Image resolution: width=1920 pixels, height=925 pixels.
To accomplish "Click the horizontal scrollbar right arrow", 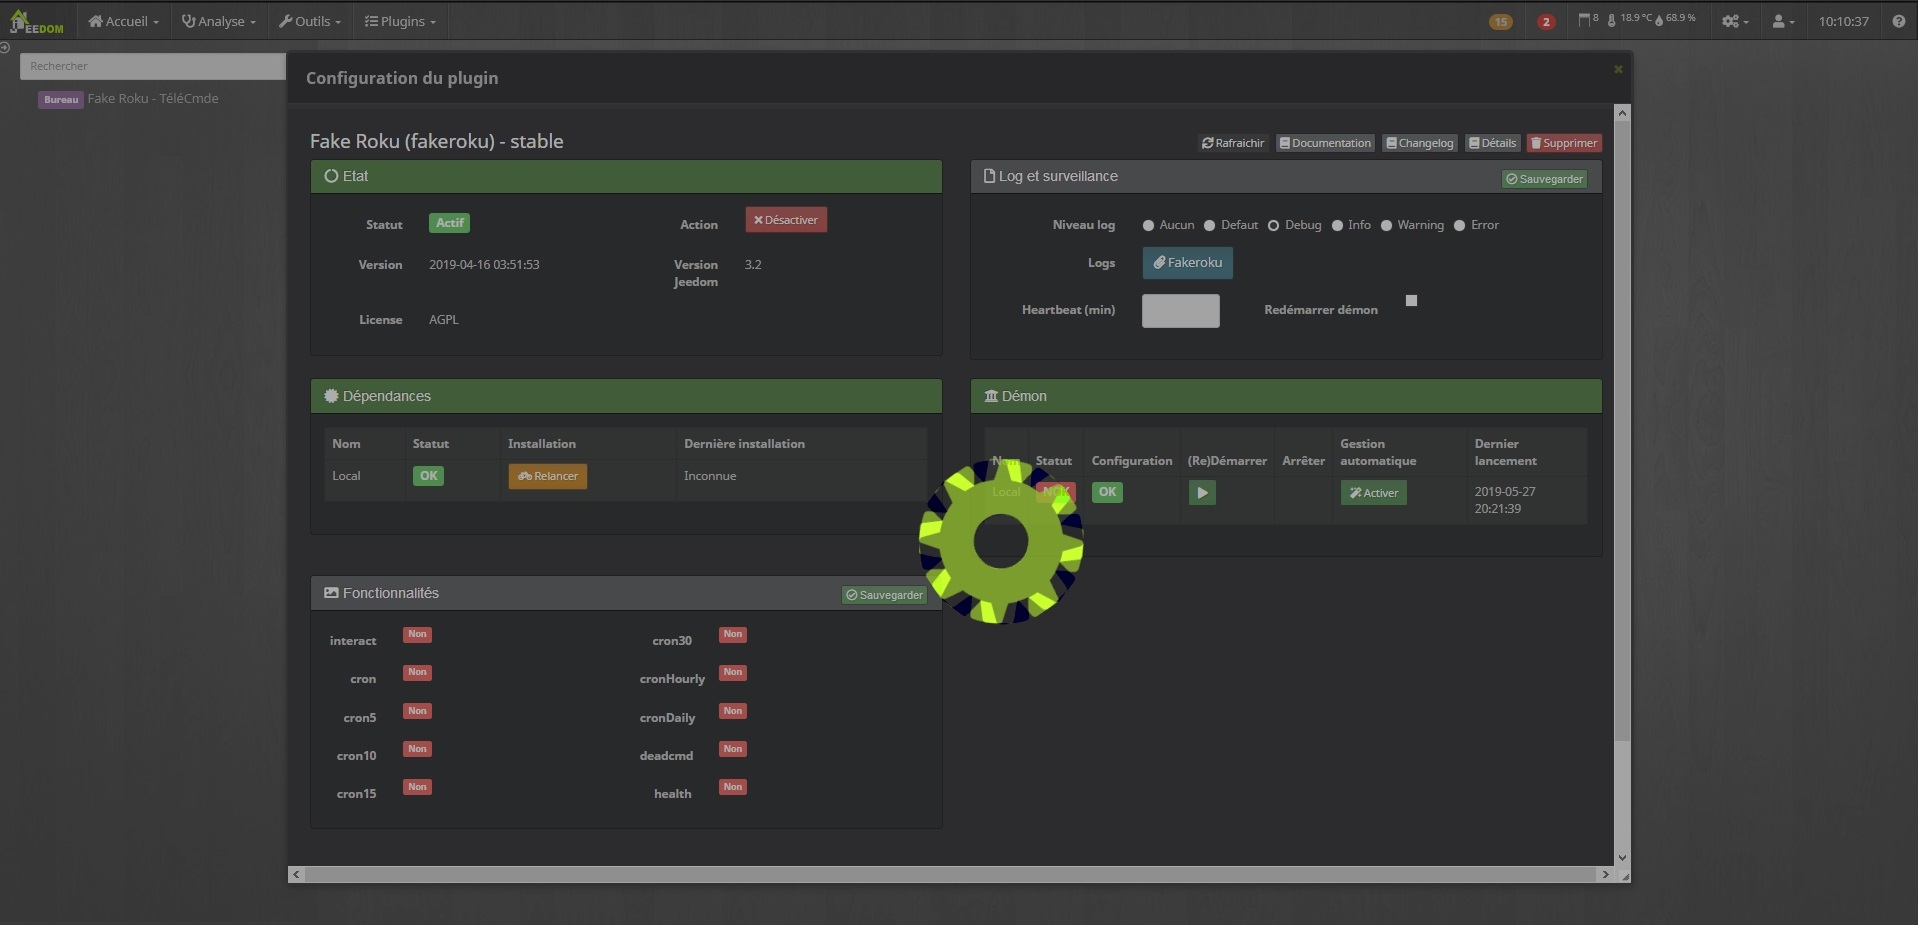I will coord(1605,874).
